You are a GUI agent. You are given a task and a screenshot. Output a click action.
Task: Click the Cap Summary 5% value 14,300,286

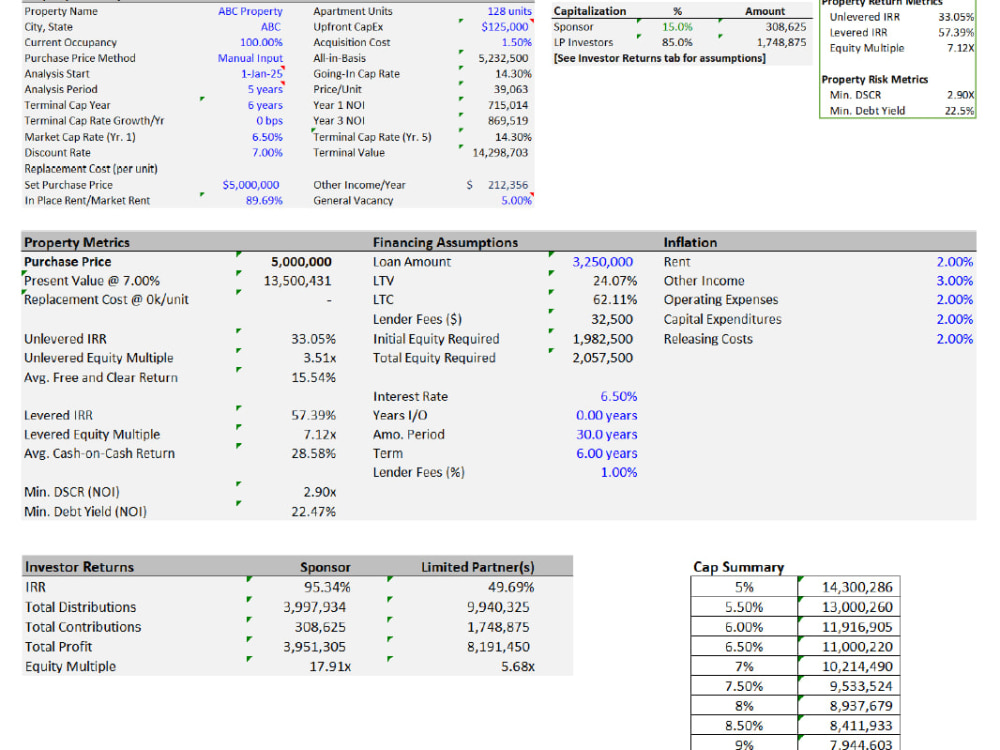[x=857, y=587]
